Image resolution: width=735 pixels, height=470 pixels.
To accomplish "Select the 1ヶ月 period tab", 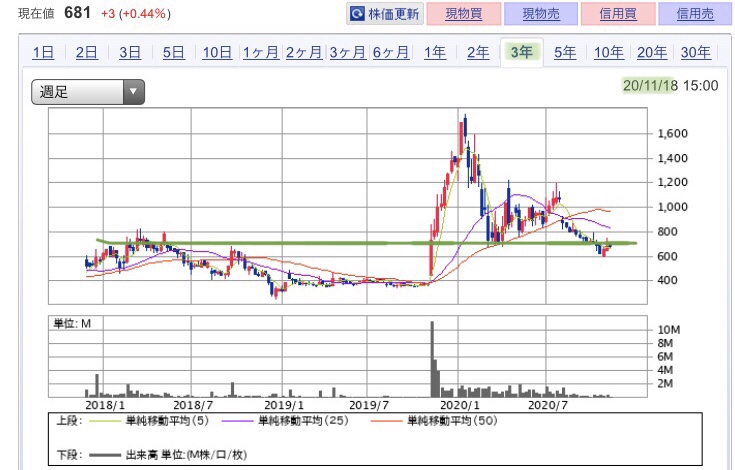I will click(261, 53).
